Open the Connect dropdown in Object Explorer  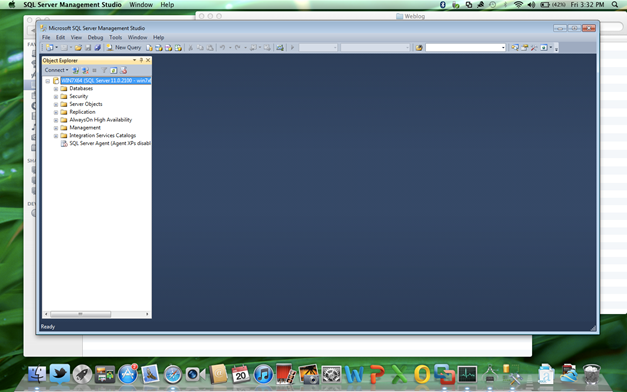click(56, 70)
